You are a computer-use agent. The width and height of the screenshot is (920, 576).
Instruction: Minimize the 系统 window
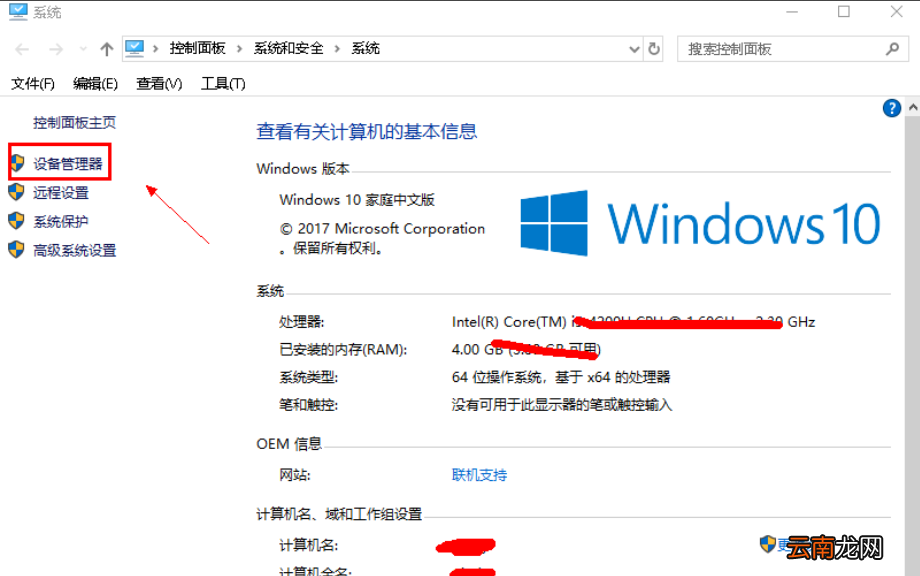coord(792,12)
